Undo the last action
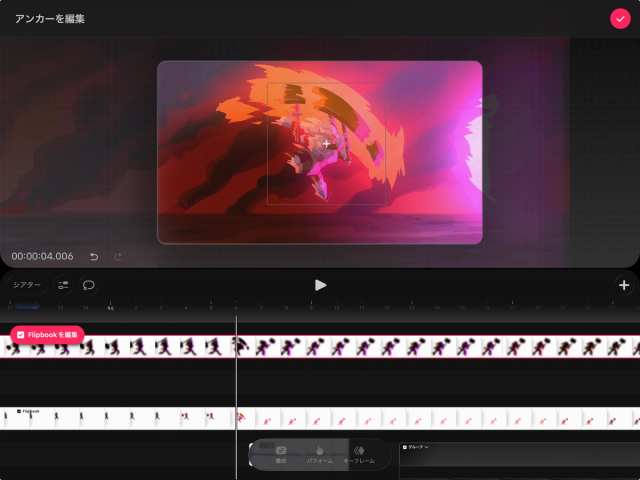Screen dimensions: 640x480 [94, 256]
